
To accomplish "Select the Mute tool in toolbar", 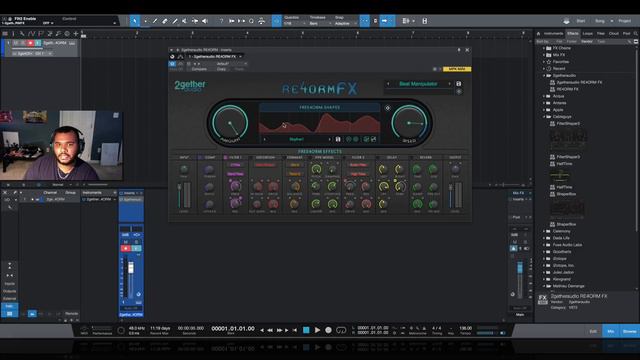I will click(184, 21).
